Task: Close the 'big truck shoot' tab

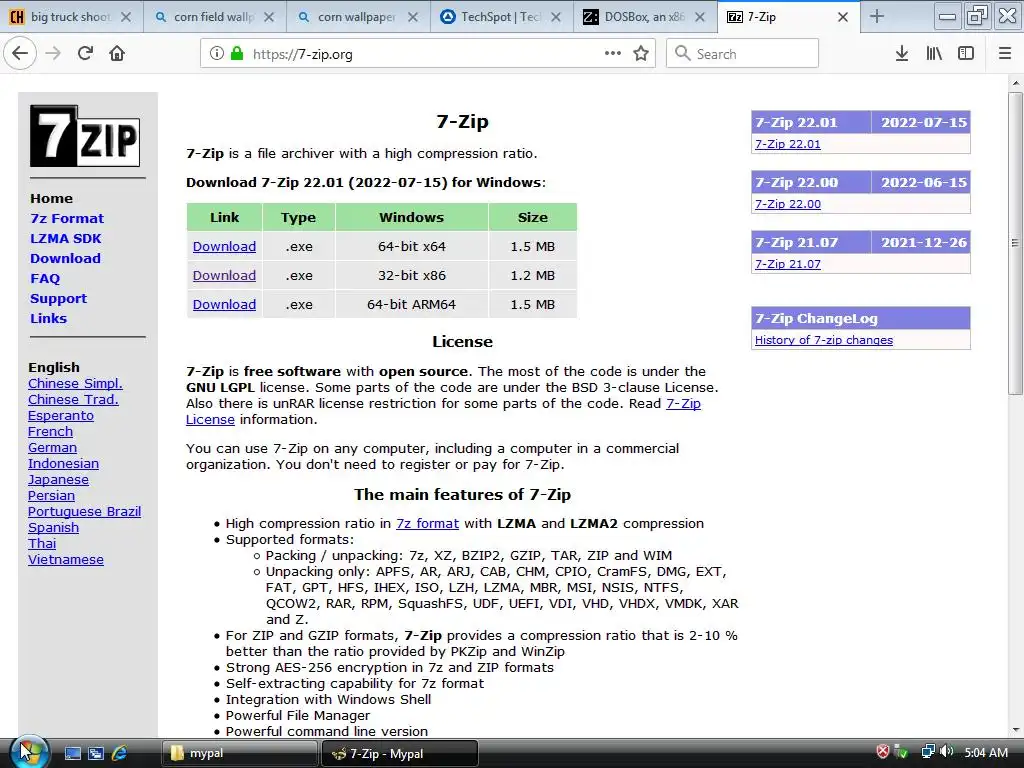Action: [126, 17]
